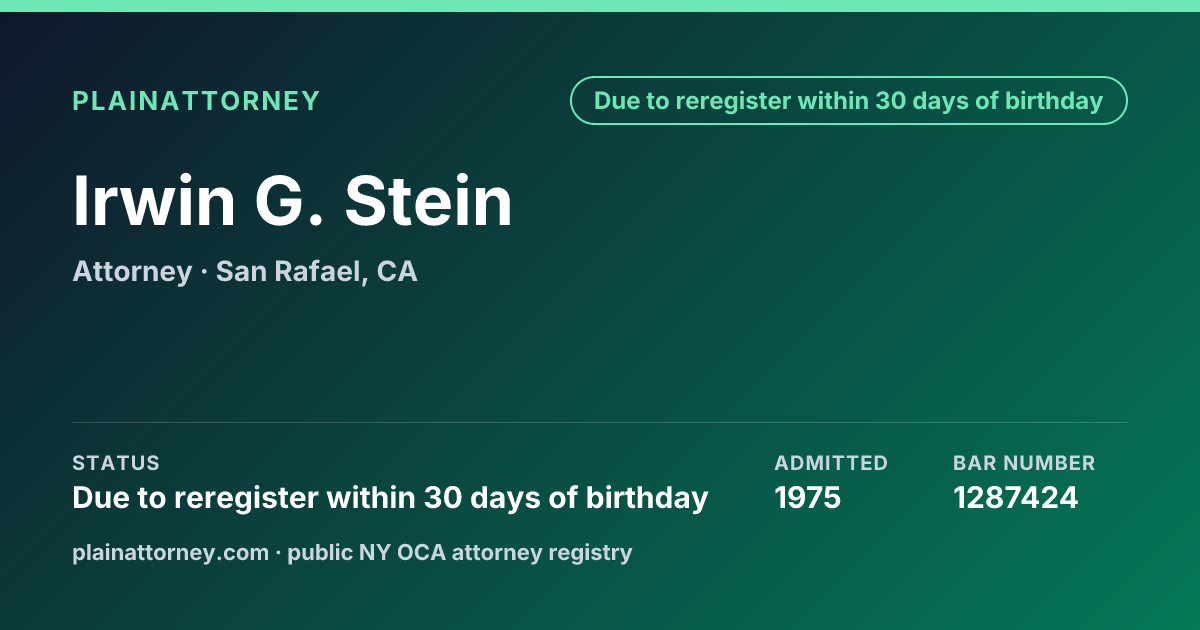Click the BAR NUMBER label
The image size is (1200, 630).
tap(1024, 463)
